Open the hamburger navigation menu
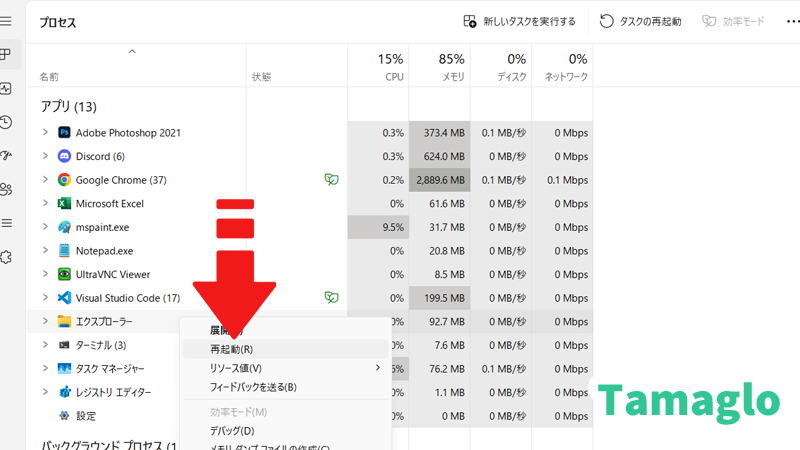The height and width of the screenshot is (450, 800). (x=6, y=21)
